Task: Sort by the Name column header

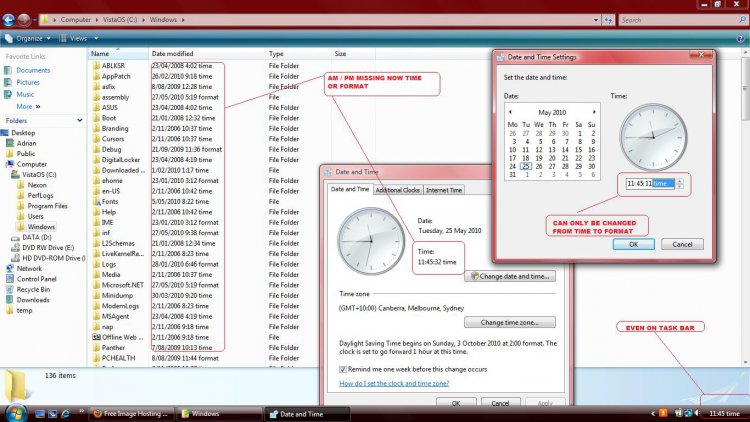Action: coord(118,54)
